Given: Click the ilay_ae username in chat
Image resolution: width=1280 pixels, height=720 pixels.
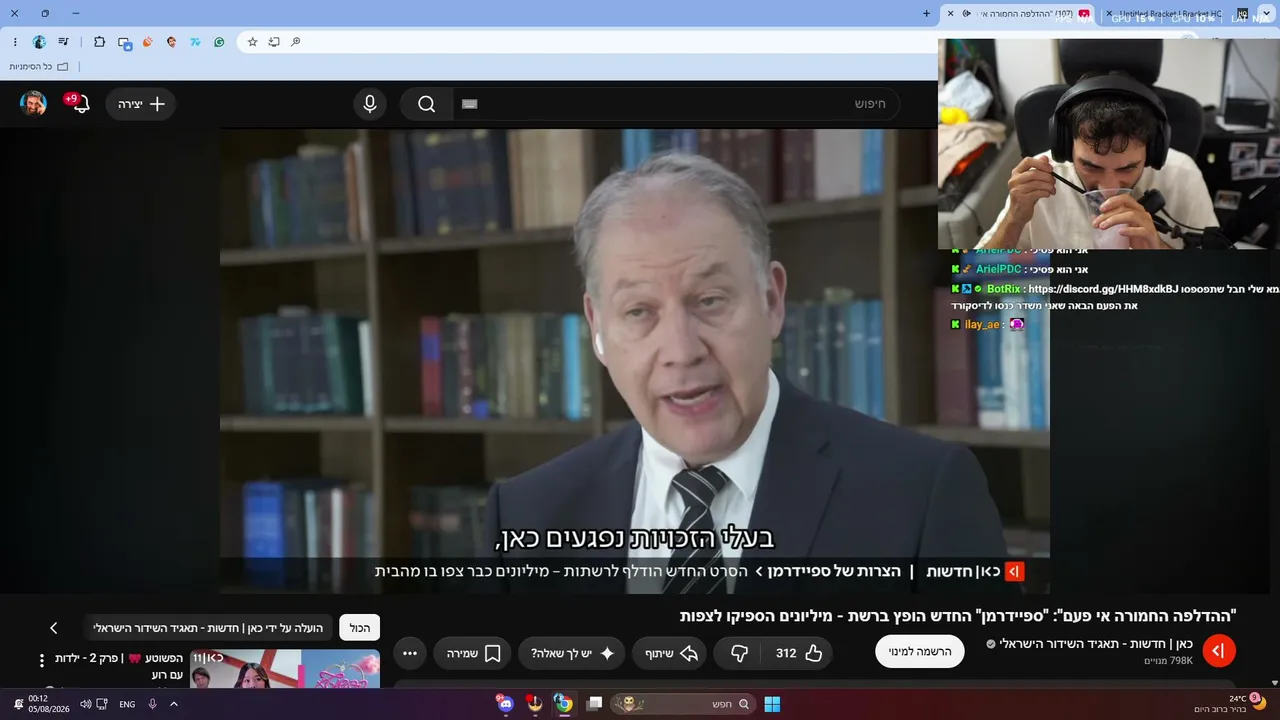Looking at the screenshot, I should point(982,325).
